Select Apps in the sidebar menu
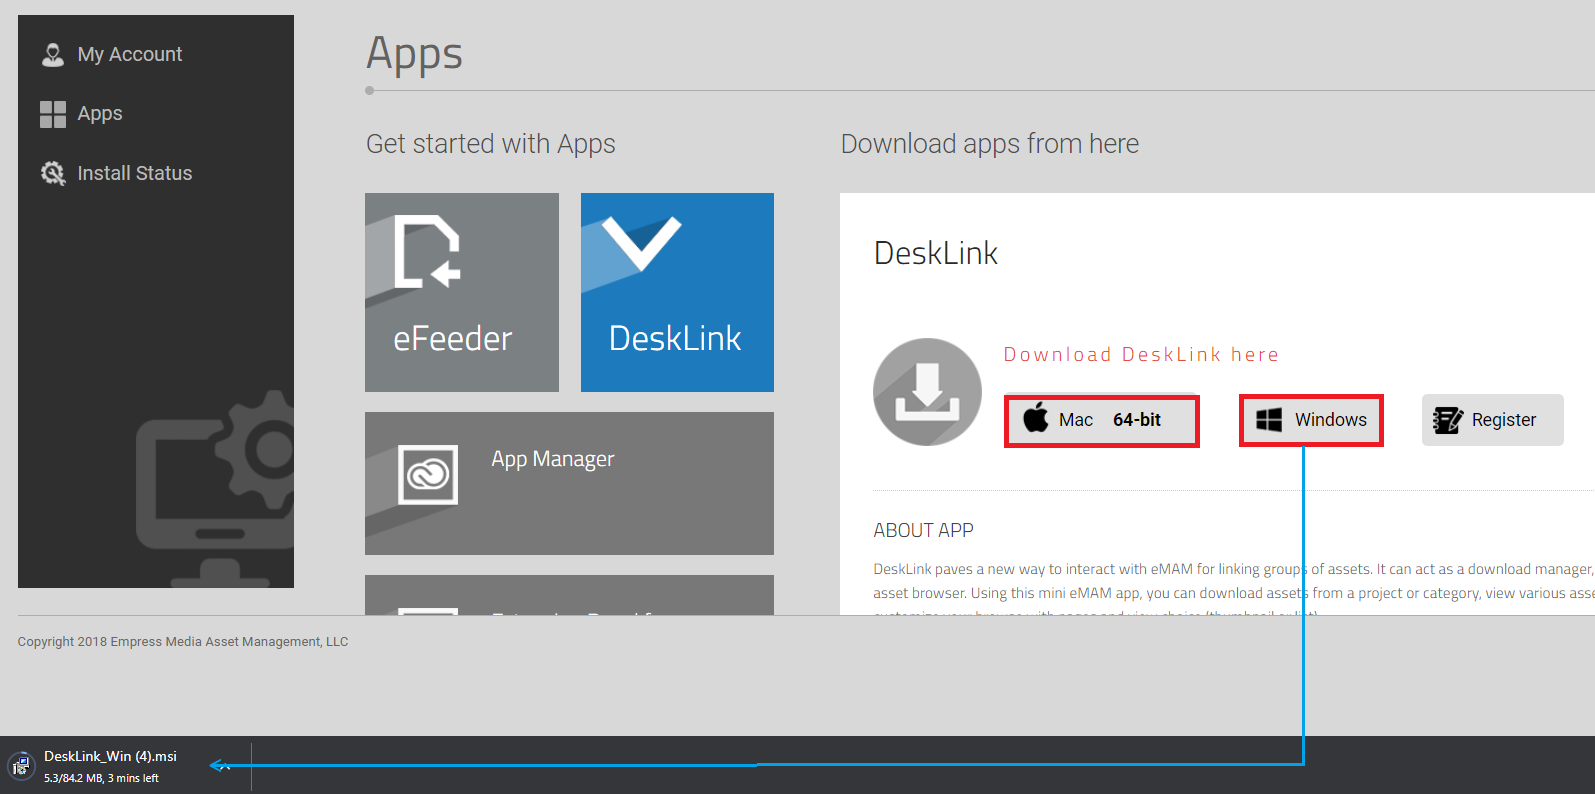Viewport: 1595px width, 794px height. pos(100,113)
